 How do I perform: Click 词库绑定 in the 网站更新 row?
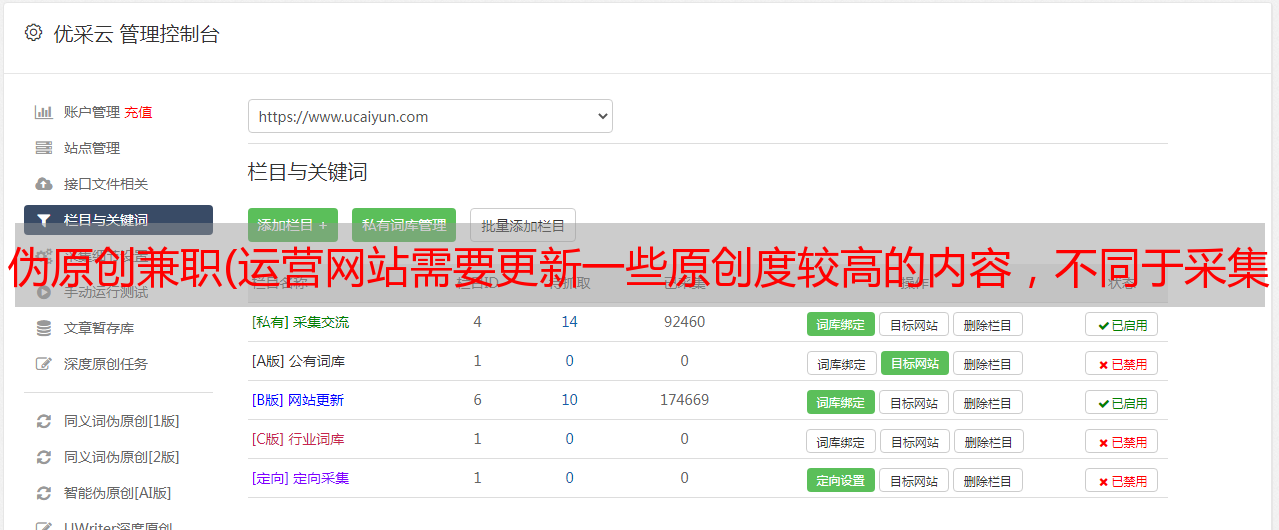(841, 402)
